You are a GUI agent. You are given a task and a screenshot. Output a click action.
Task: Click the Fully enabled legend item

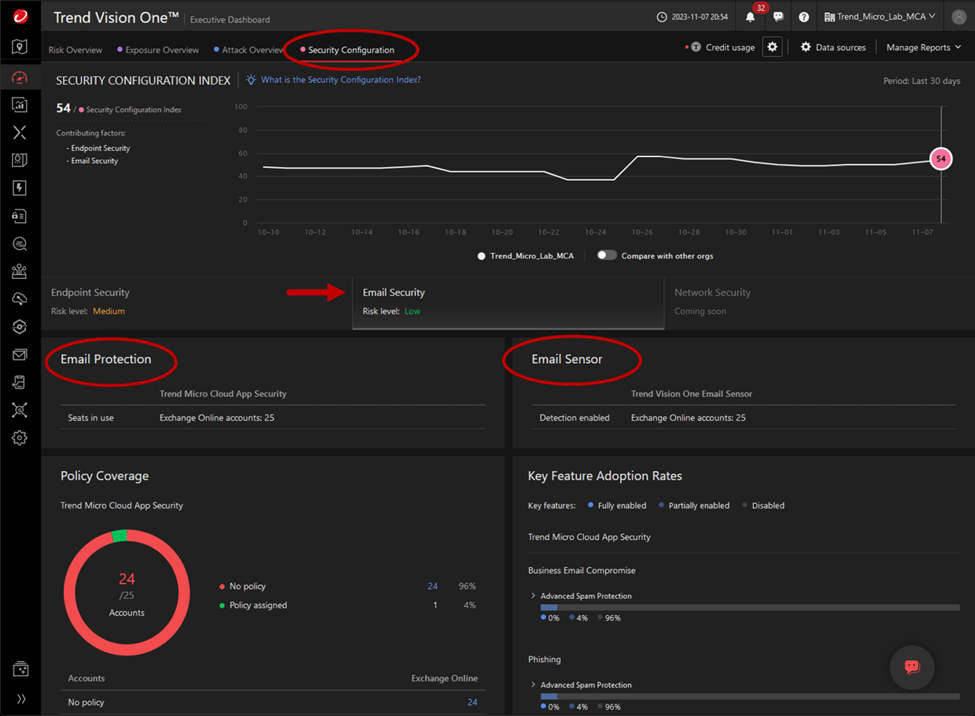(x=617, y=506)
